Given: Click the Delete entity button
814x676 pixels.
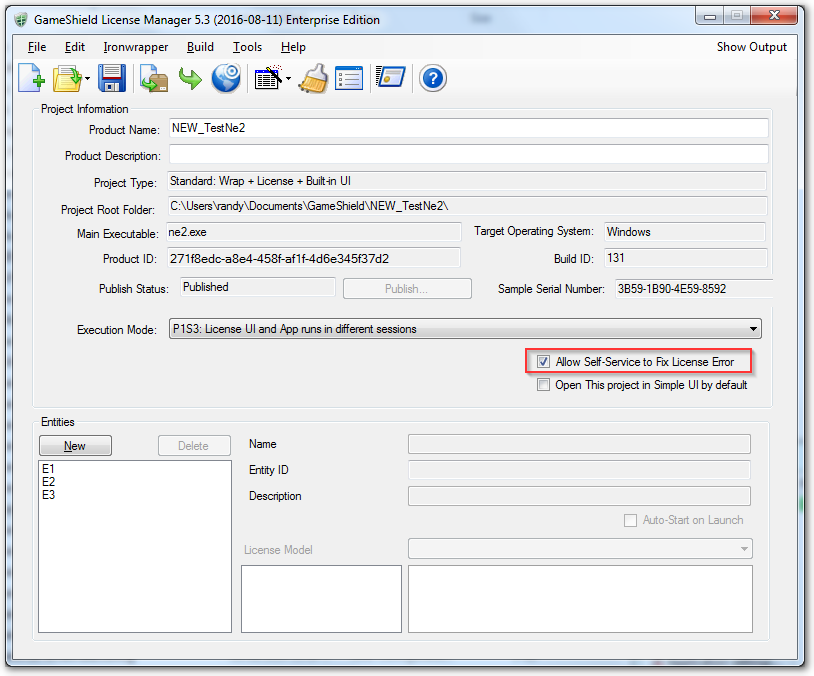Looking at the screenshot, I should [x=194, y=446].
